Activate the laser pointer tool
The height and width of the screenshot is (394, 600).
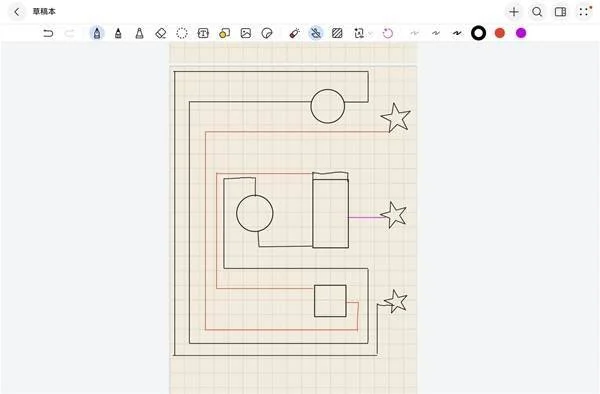(x=294, y=33)
